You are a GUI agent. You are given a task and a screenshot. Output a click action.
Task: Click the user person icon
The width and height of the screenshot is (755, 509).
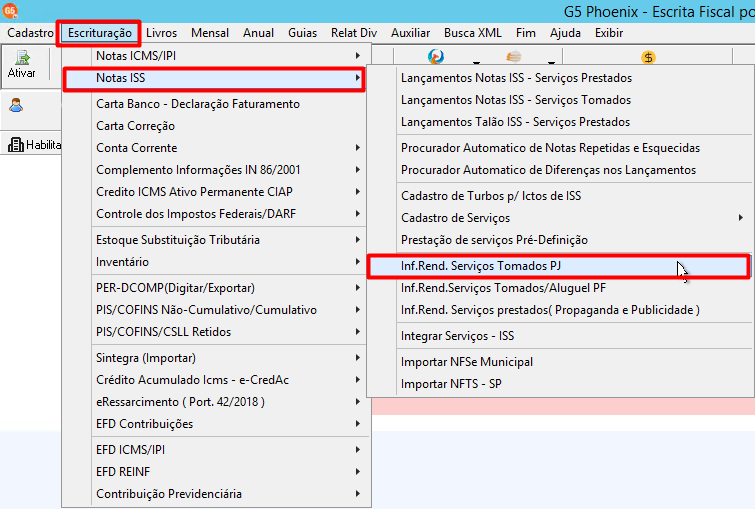coord(16,105)
